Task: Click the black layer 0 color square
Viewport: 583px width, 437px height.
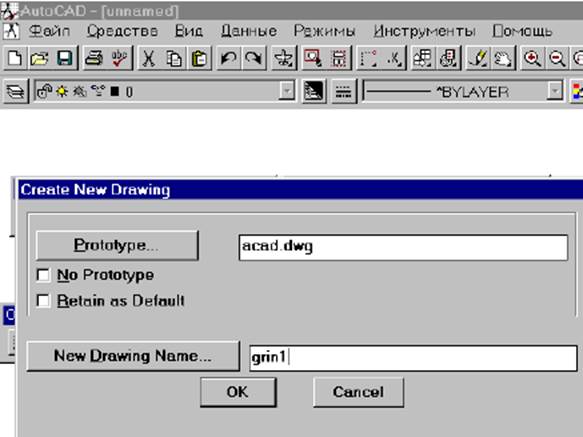Action: 115,91
